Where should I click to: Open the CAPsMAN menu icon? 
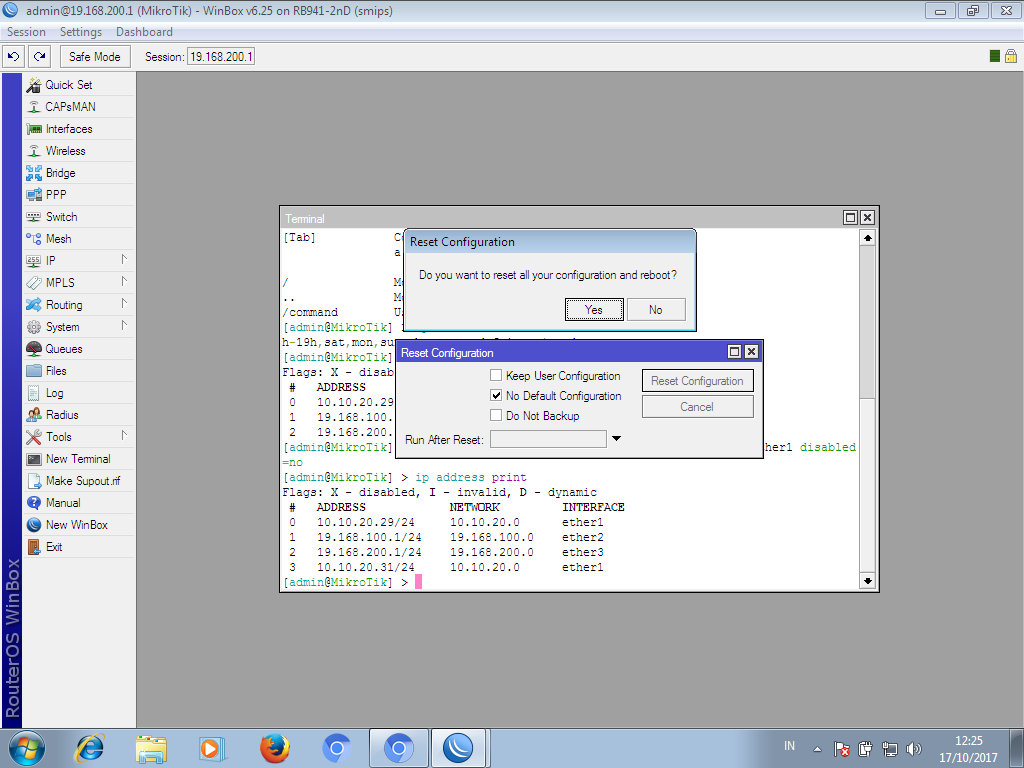click(33, 106)
